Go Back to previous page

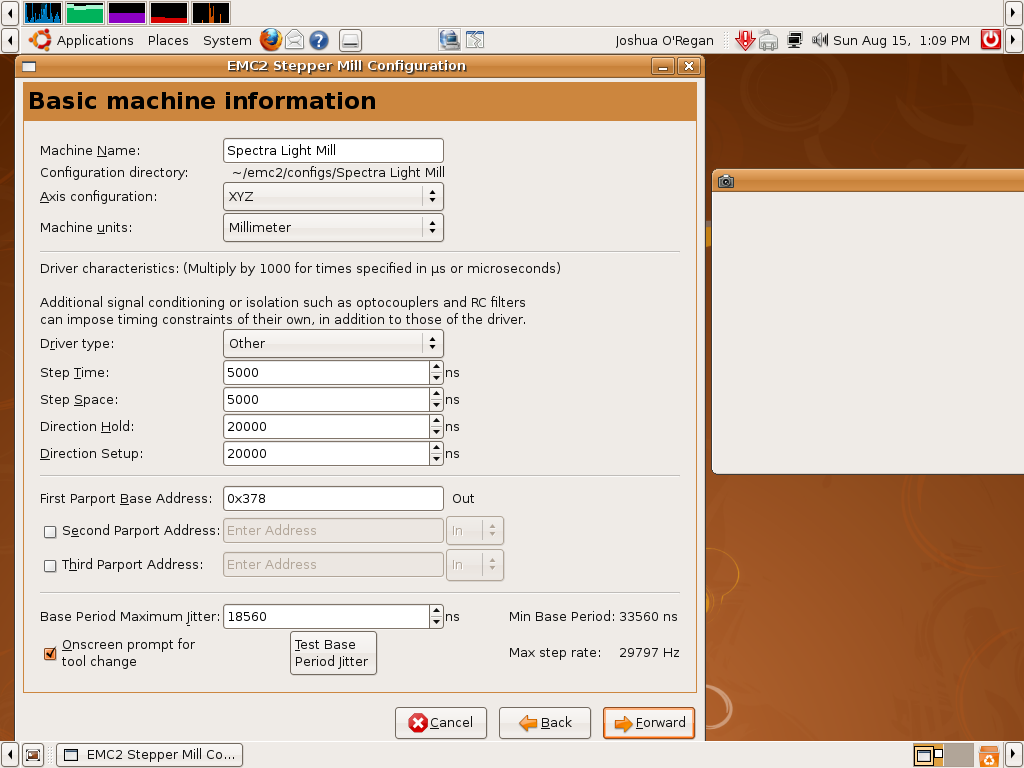click(545, 723)
